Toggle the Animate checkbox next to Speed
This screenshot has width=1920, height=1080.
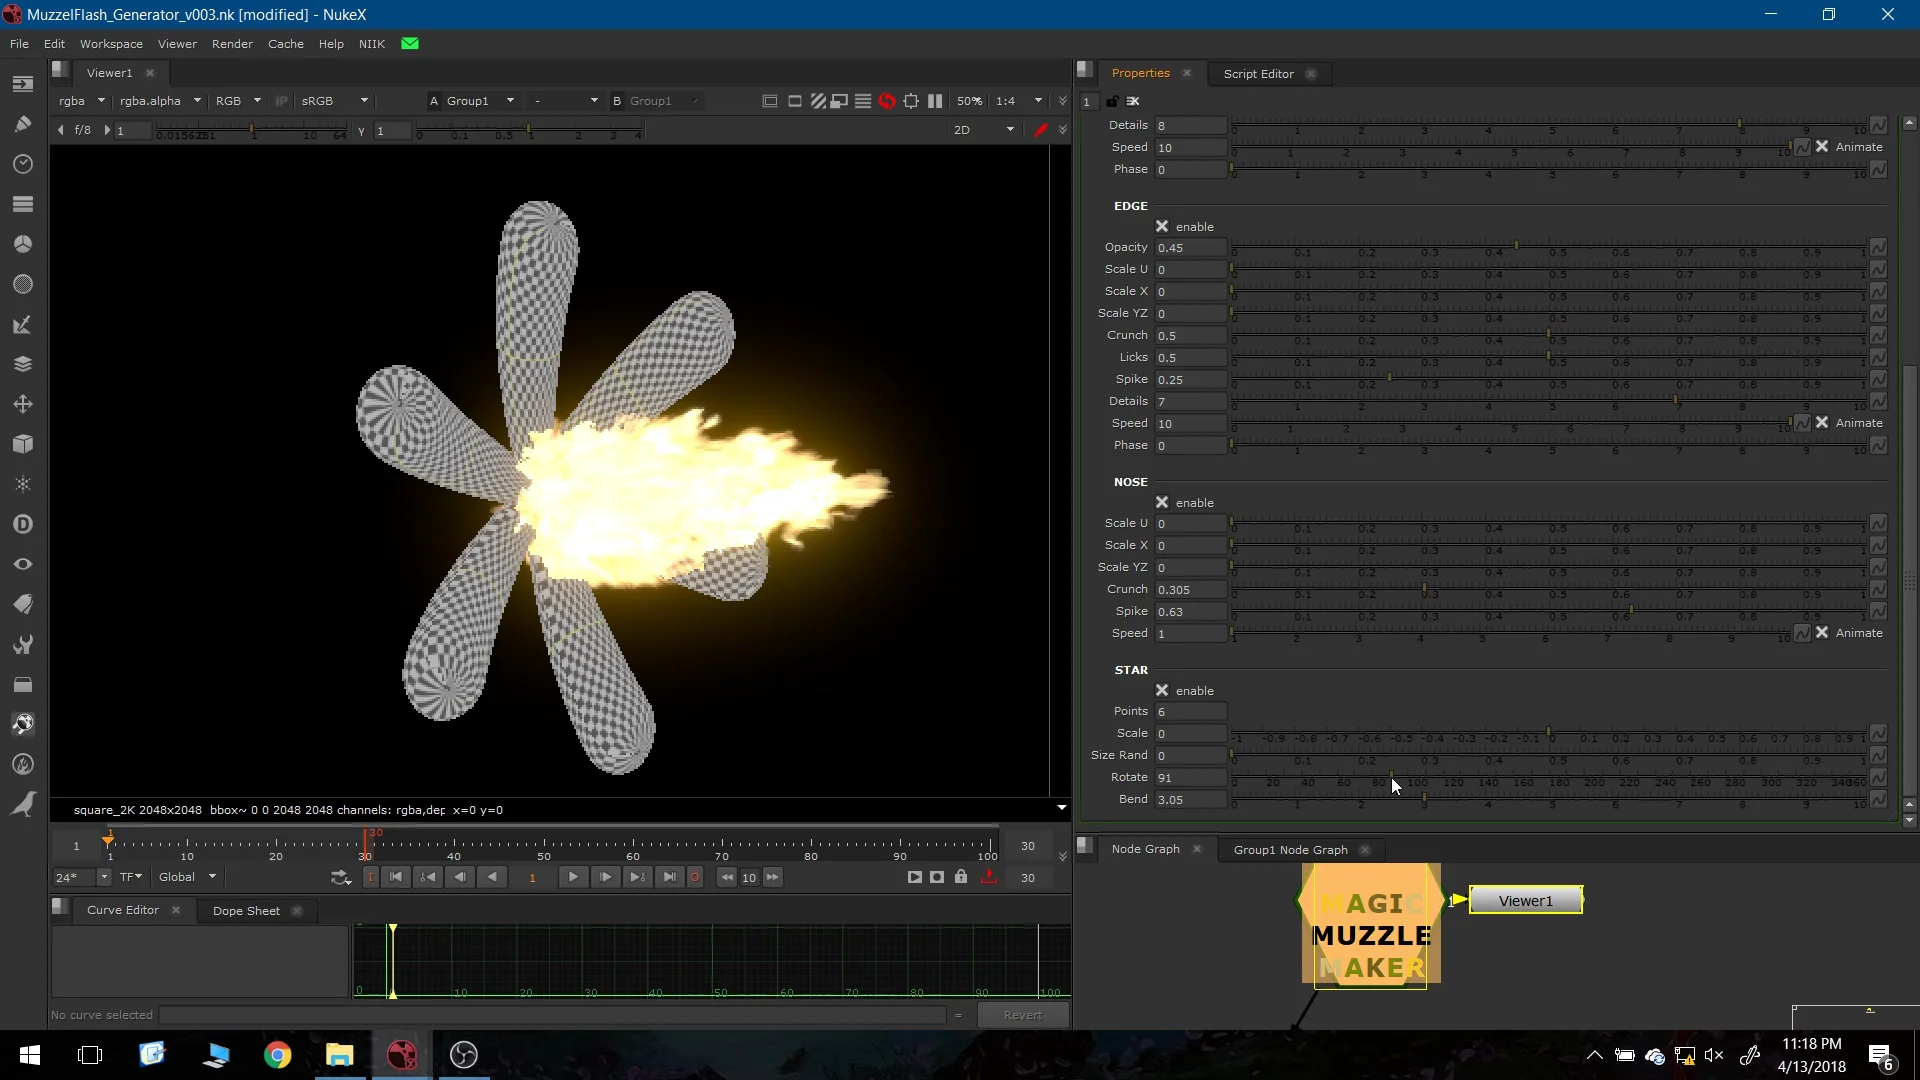tap(1824, 146)
